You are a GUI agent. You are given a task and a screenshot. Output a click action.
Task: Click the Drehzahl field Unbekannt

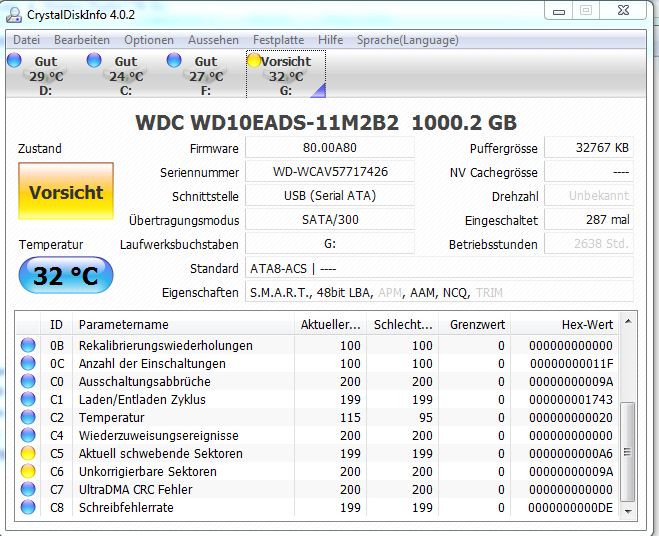click(x=589, y=196)
